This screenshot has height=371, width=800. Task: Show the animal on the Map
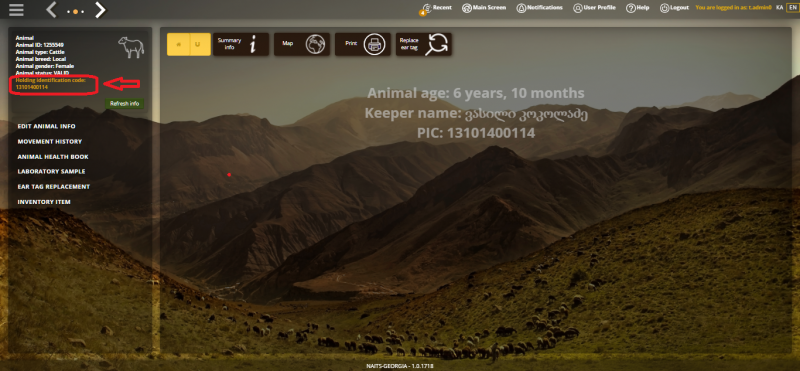point(302,44)
